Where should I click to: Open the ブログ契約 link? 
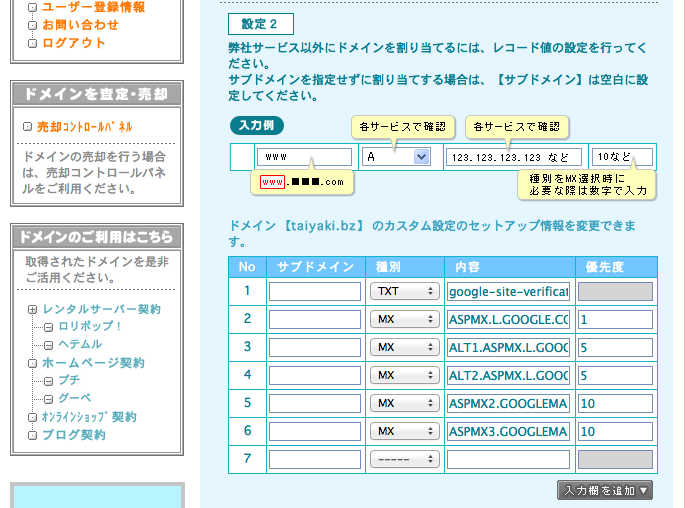coord(74,435)
